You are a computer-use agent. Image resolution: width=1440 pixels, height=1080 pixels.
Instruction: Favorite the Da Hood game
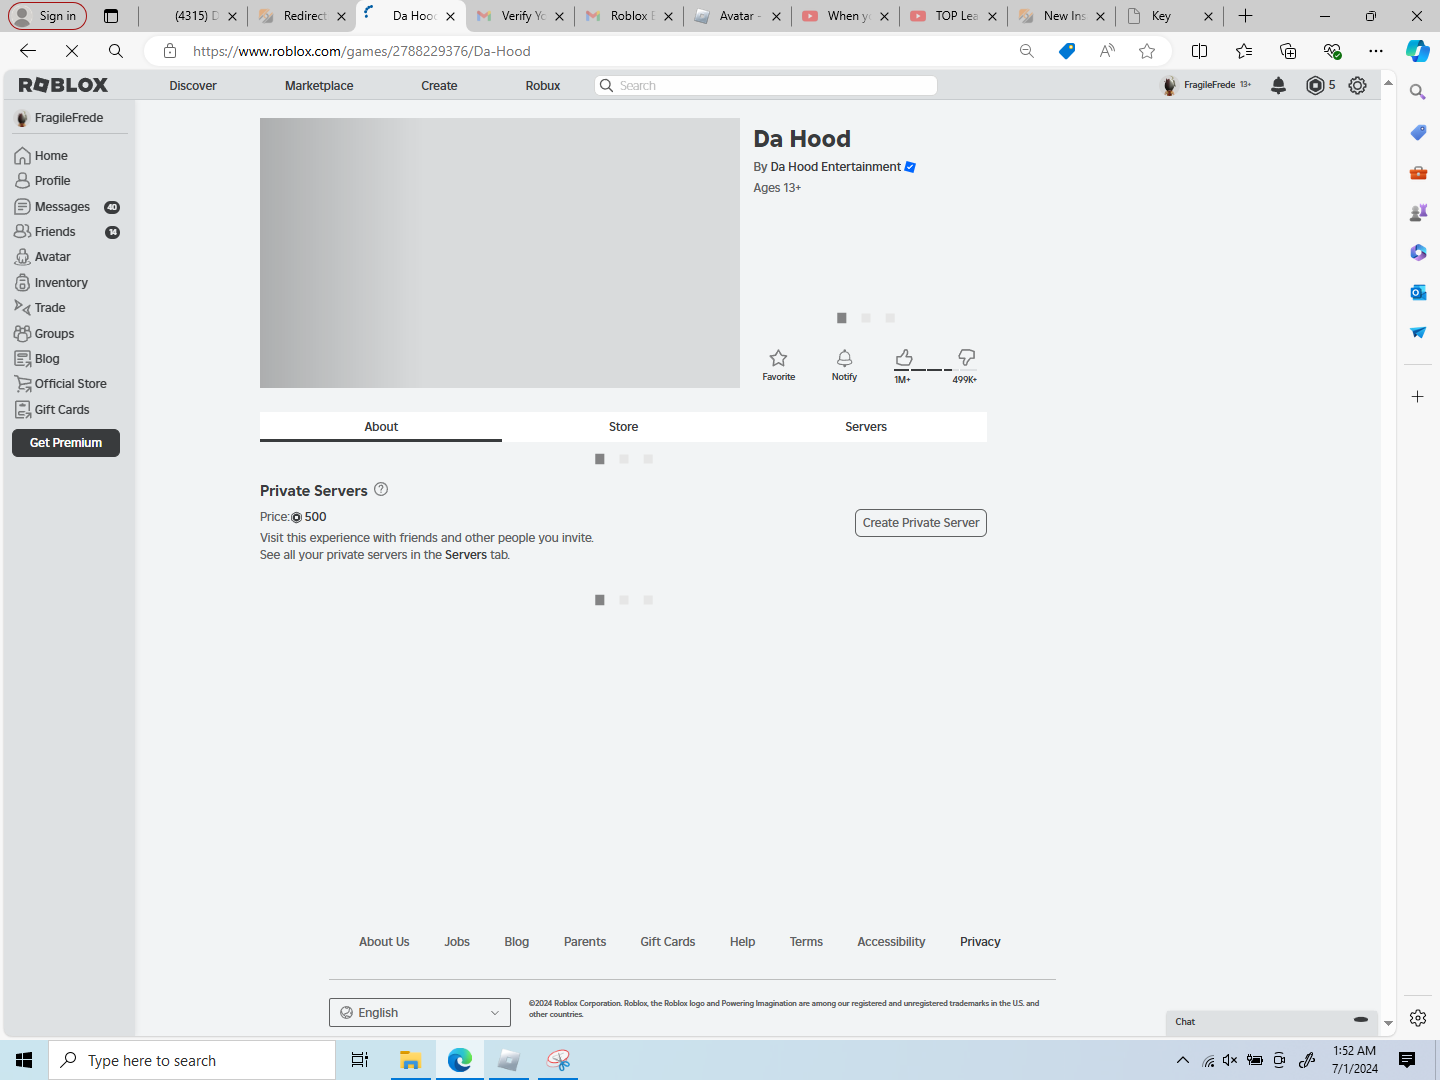(x=779, y=365)
